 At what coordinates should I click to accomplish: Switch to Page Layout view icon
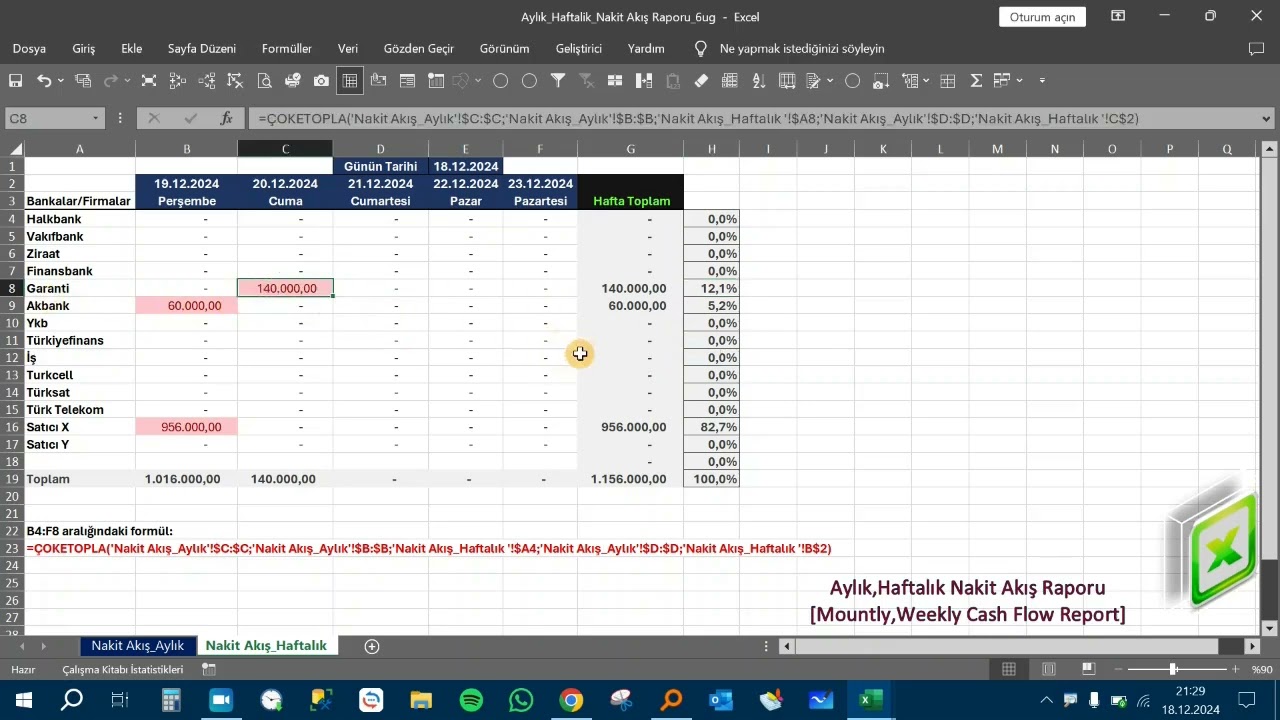(x=1049, y=669)
